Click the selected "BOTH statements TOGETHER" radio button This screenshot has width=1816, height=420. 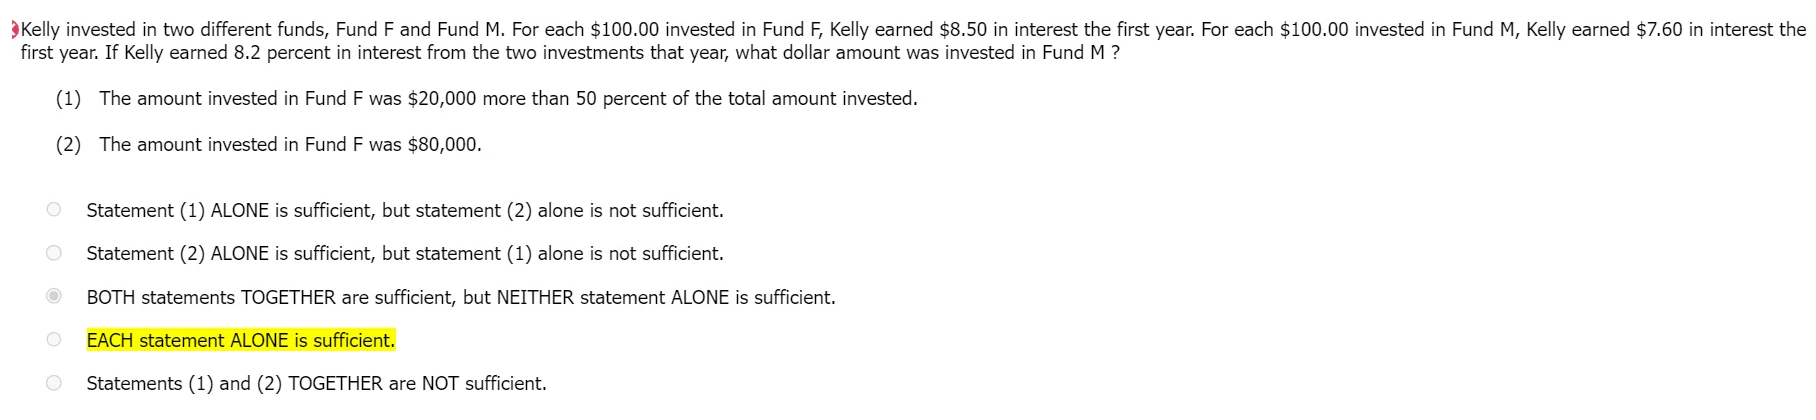pyautogui.click(x=54, y=296)
